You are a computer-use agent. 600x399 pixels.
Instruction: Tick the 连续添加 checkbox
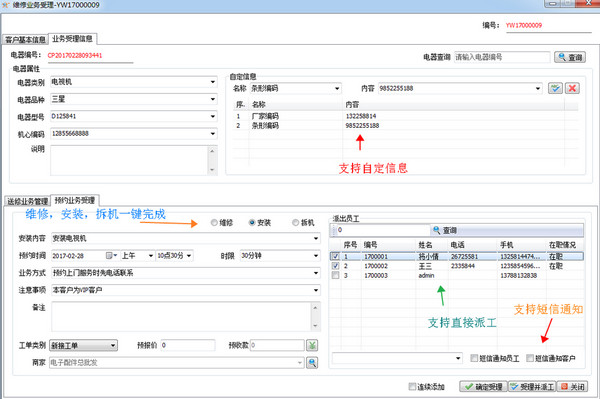[x=412, y=387]
